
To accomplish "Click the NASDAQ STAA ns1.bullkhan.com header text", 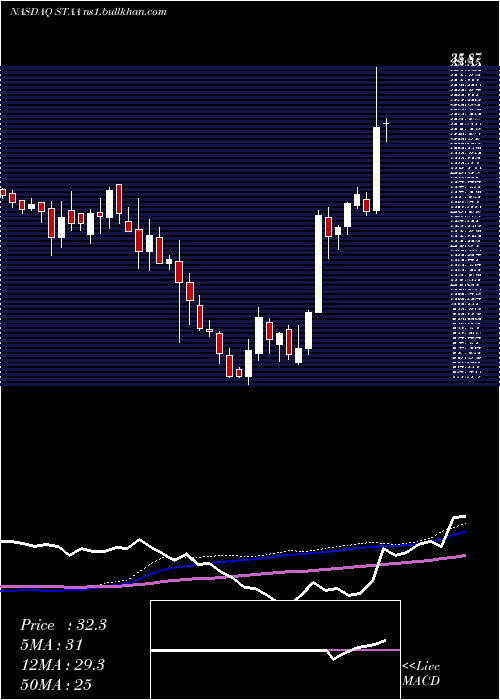I will click(x=88, y=12).
